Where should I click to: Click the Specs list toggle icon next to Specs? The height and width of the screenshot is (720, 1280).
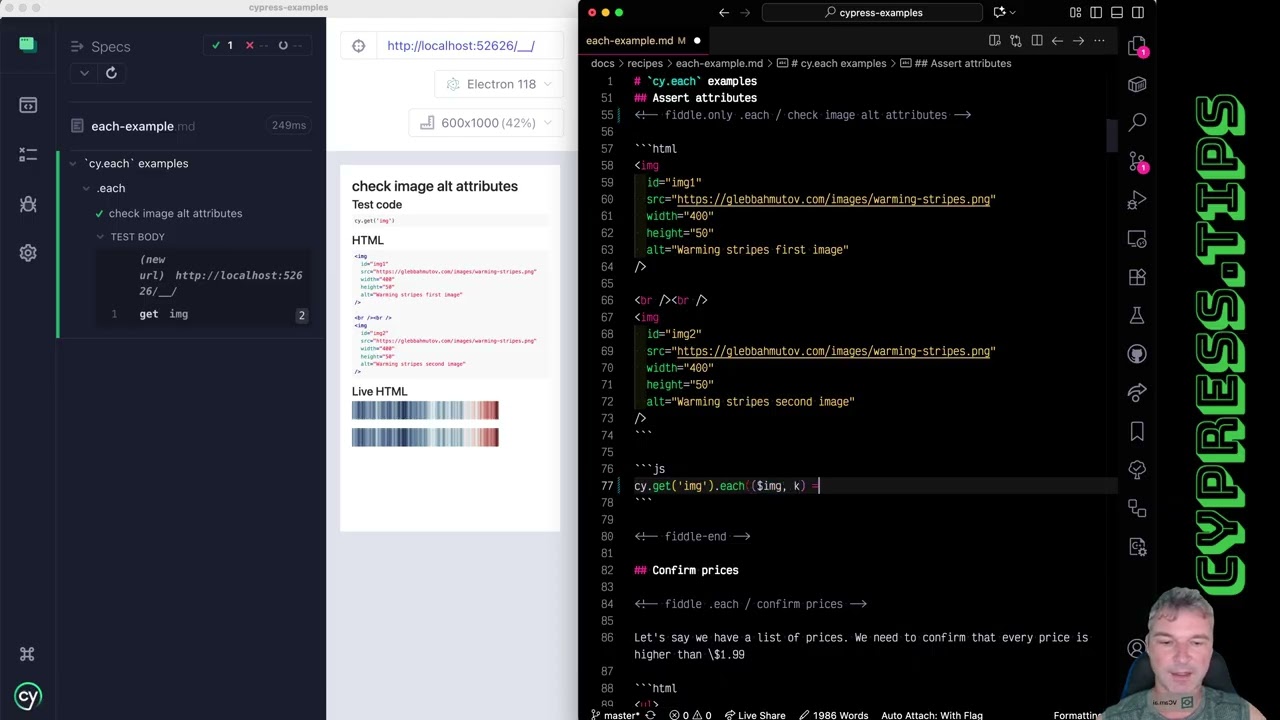(77, 47)
